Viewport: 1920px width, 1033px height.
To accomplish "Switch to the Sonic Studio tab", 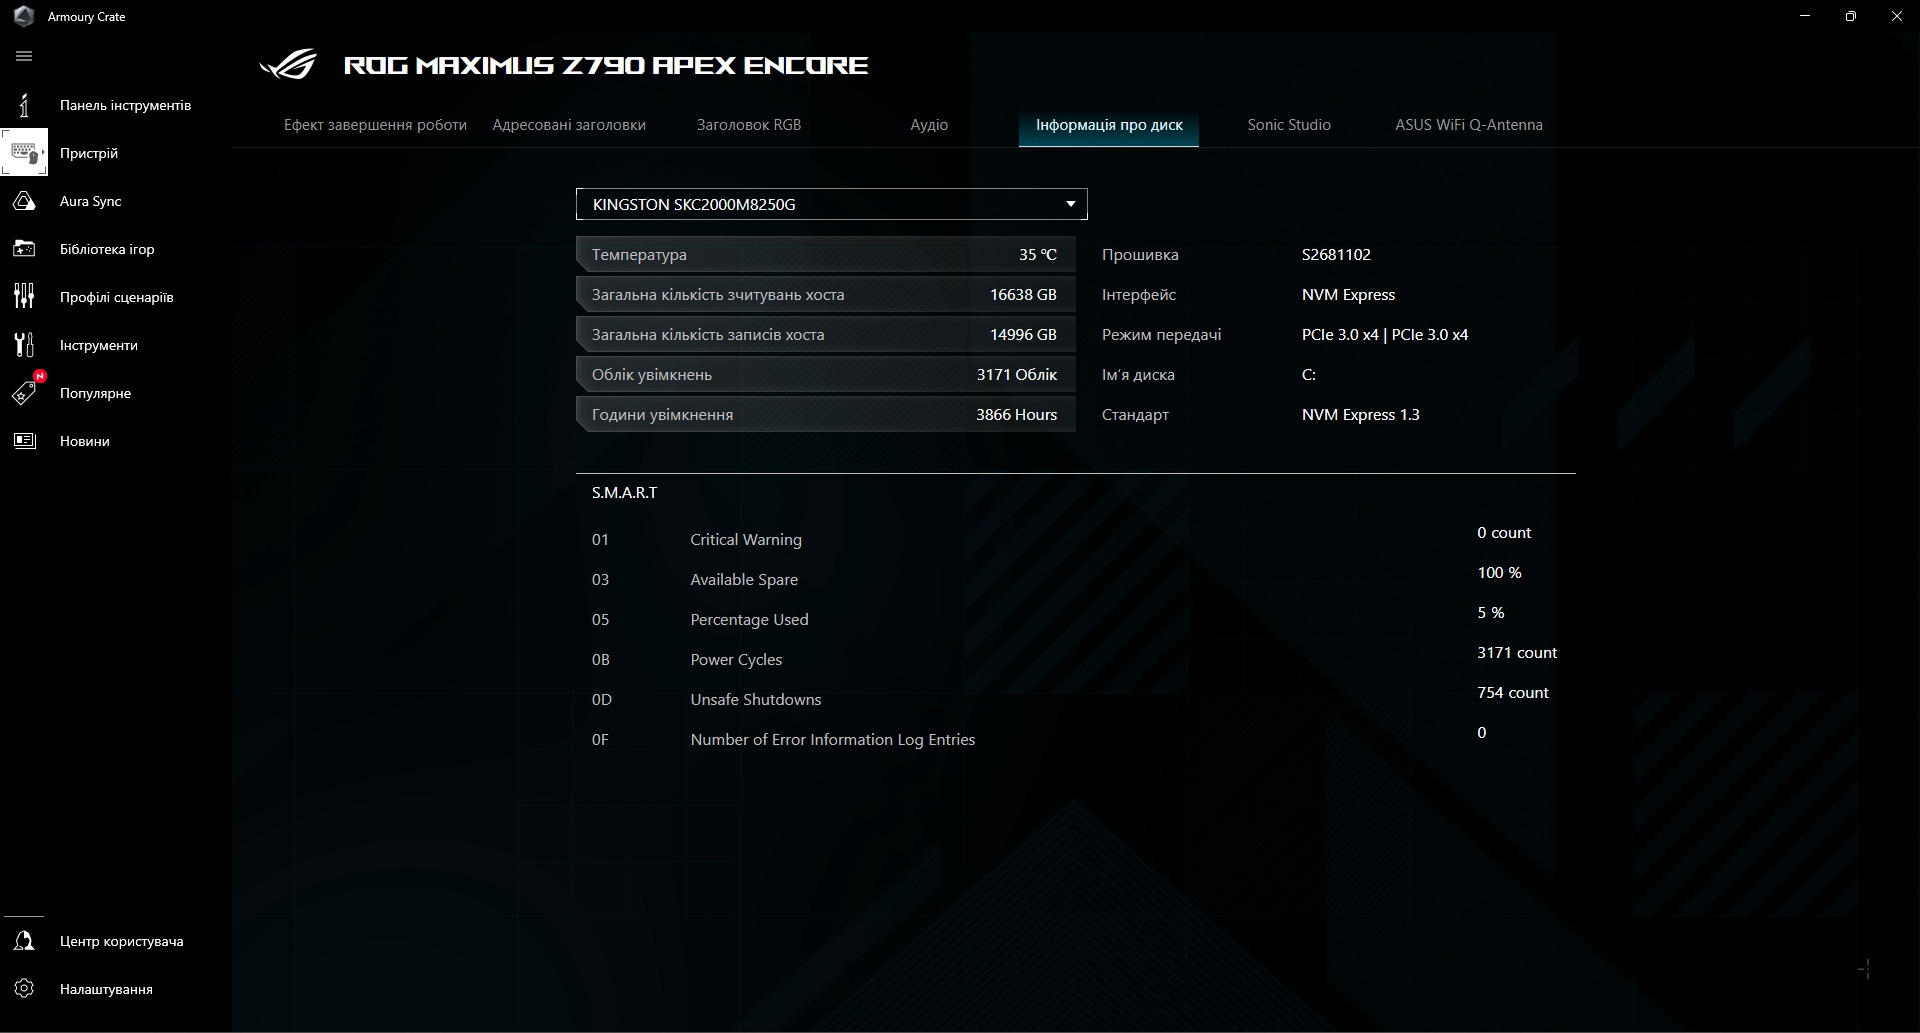I will pyautogui.click(x=1288, y=124).
